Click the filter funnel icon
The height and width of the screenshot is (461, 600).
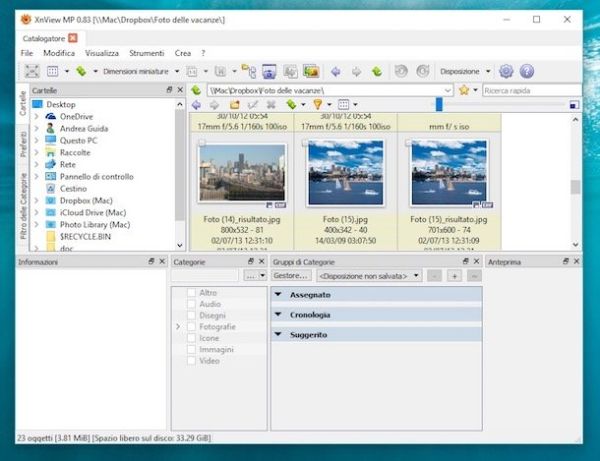[x=317, y=104]
